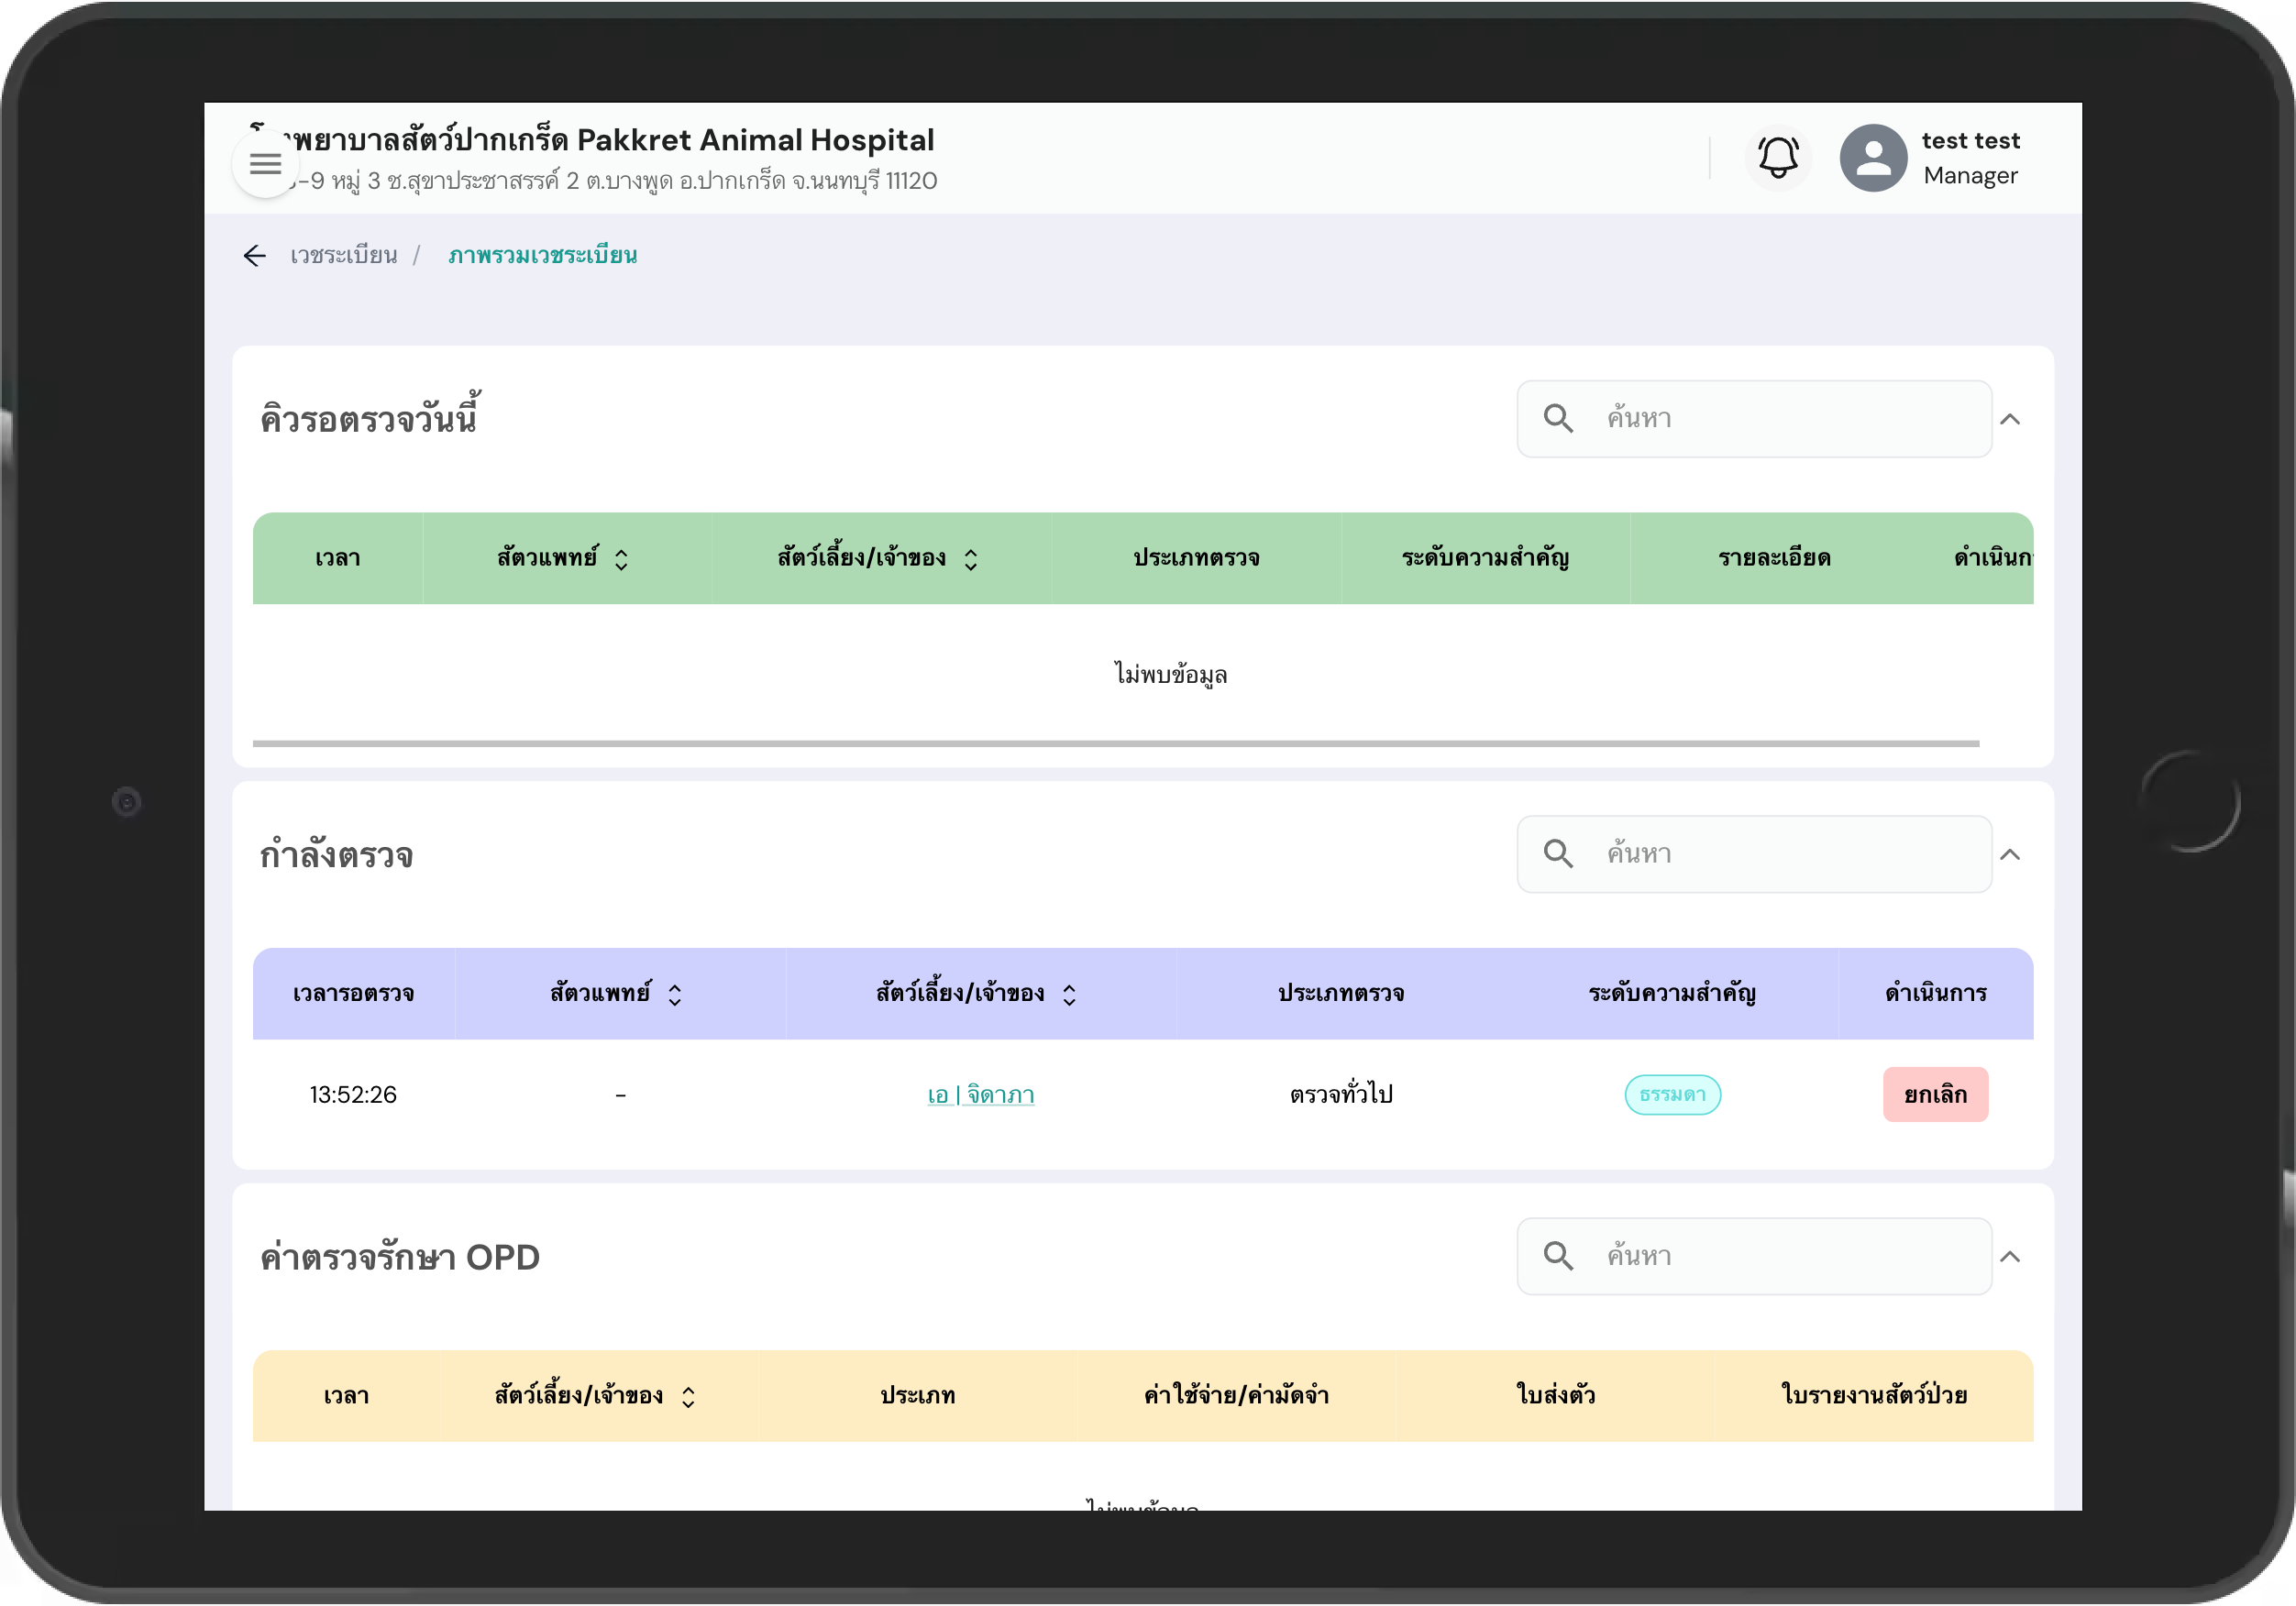Screen dimensions: 2296x1606
Task: Click ใบรายงานสัตว์ป่วย column header
Action: point(1874,1395)
